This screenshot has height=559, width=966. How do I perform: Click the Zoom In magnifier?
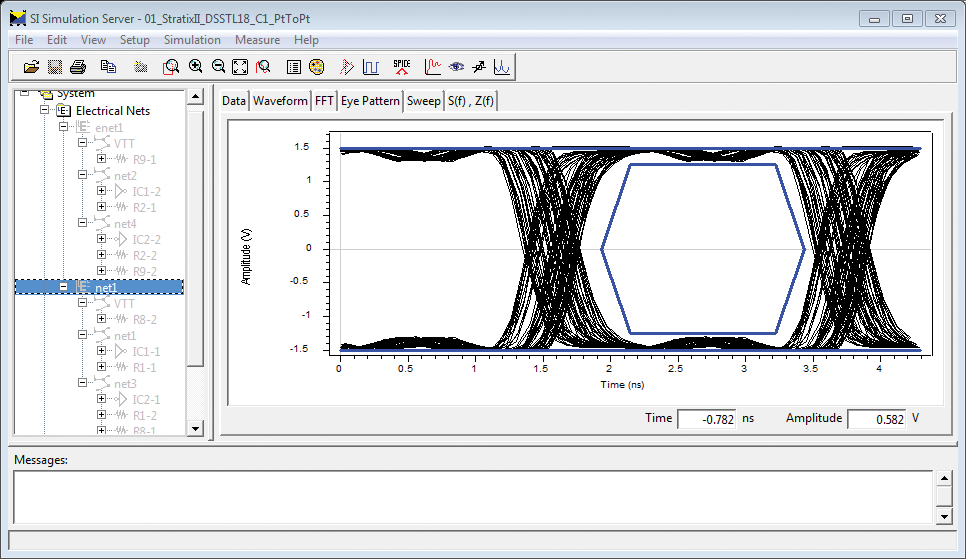(x=196, y=67)
